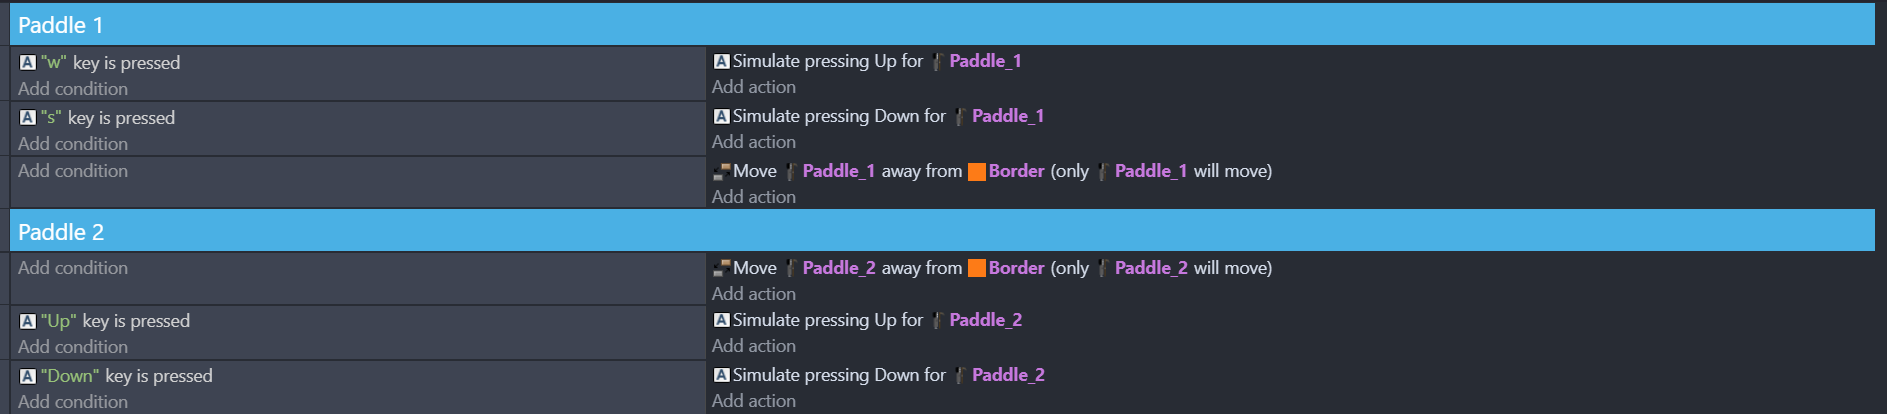The height and width of the screenshot is (414, 1887).
Task: Click orange Border icon in Paddle_2 move action
Action: pyautogui.click(x=977, y=268)
